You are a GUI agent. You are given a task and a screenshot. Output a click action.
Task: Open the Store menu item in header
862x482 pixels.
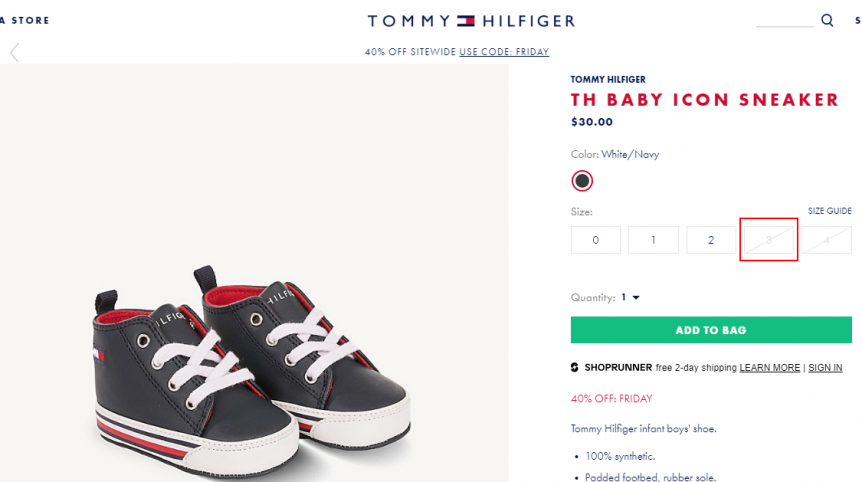coord(30,20)
